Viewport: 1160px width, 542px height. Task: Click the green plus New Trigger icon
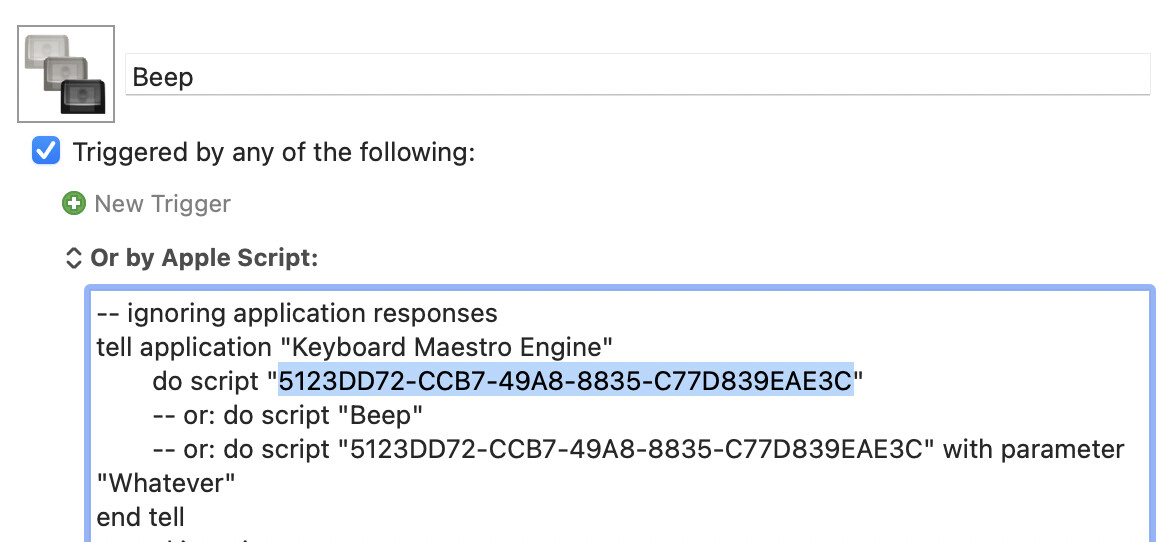point(74,204)
